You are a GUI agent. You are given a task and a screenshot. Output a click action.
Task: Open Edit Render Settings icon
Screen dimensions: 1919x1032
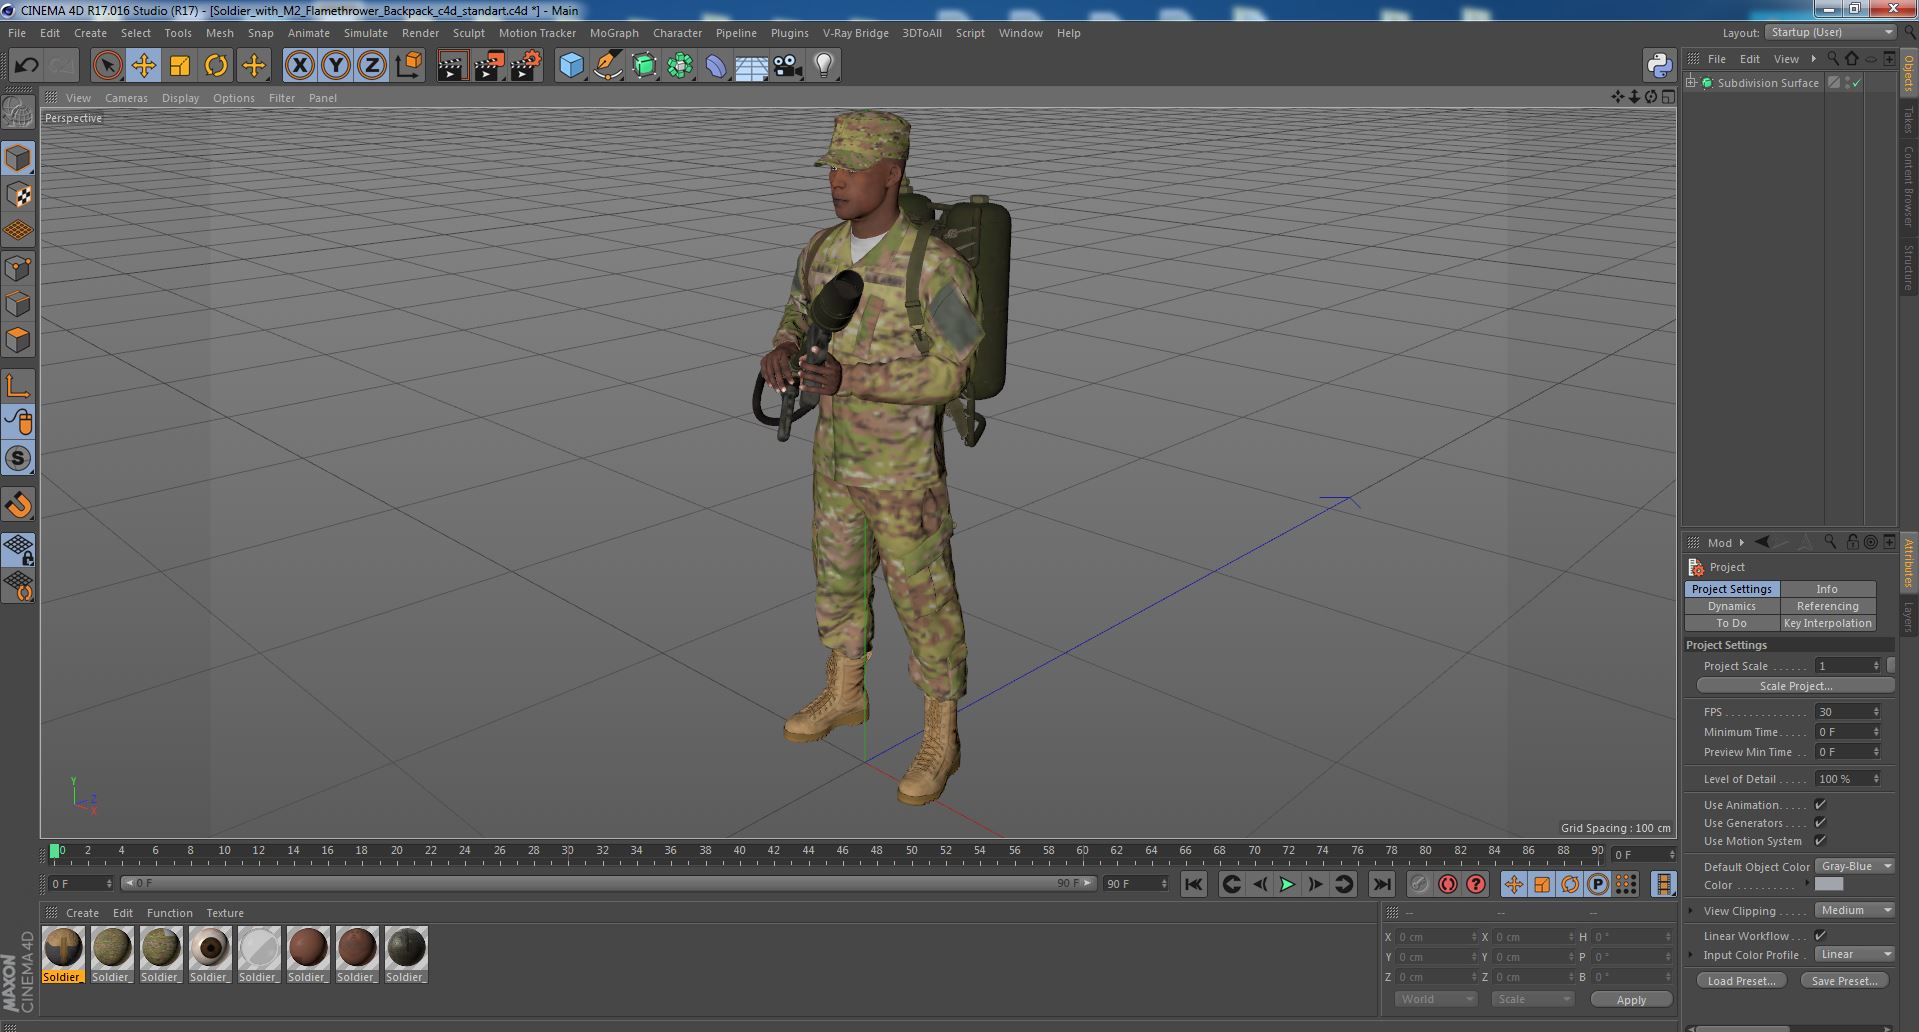click(525, 66)
